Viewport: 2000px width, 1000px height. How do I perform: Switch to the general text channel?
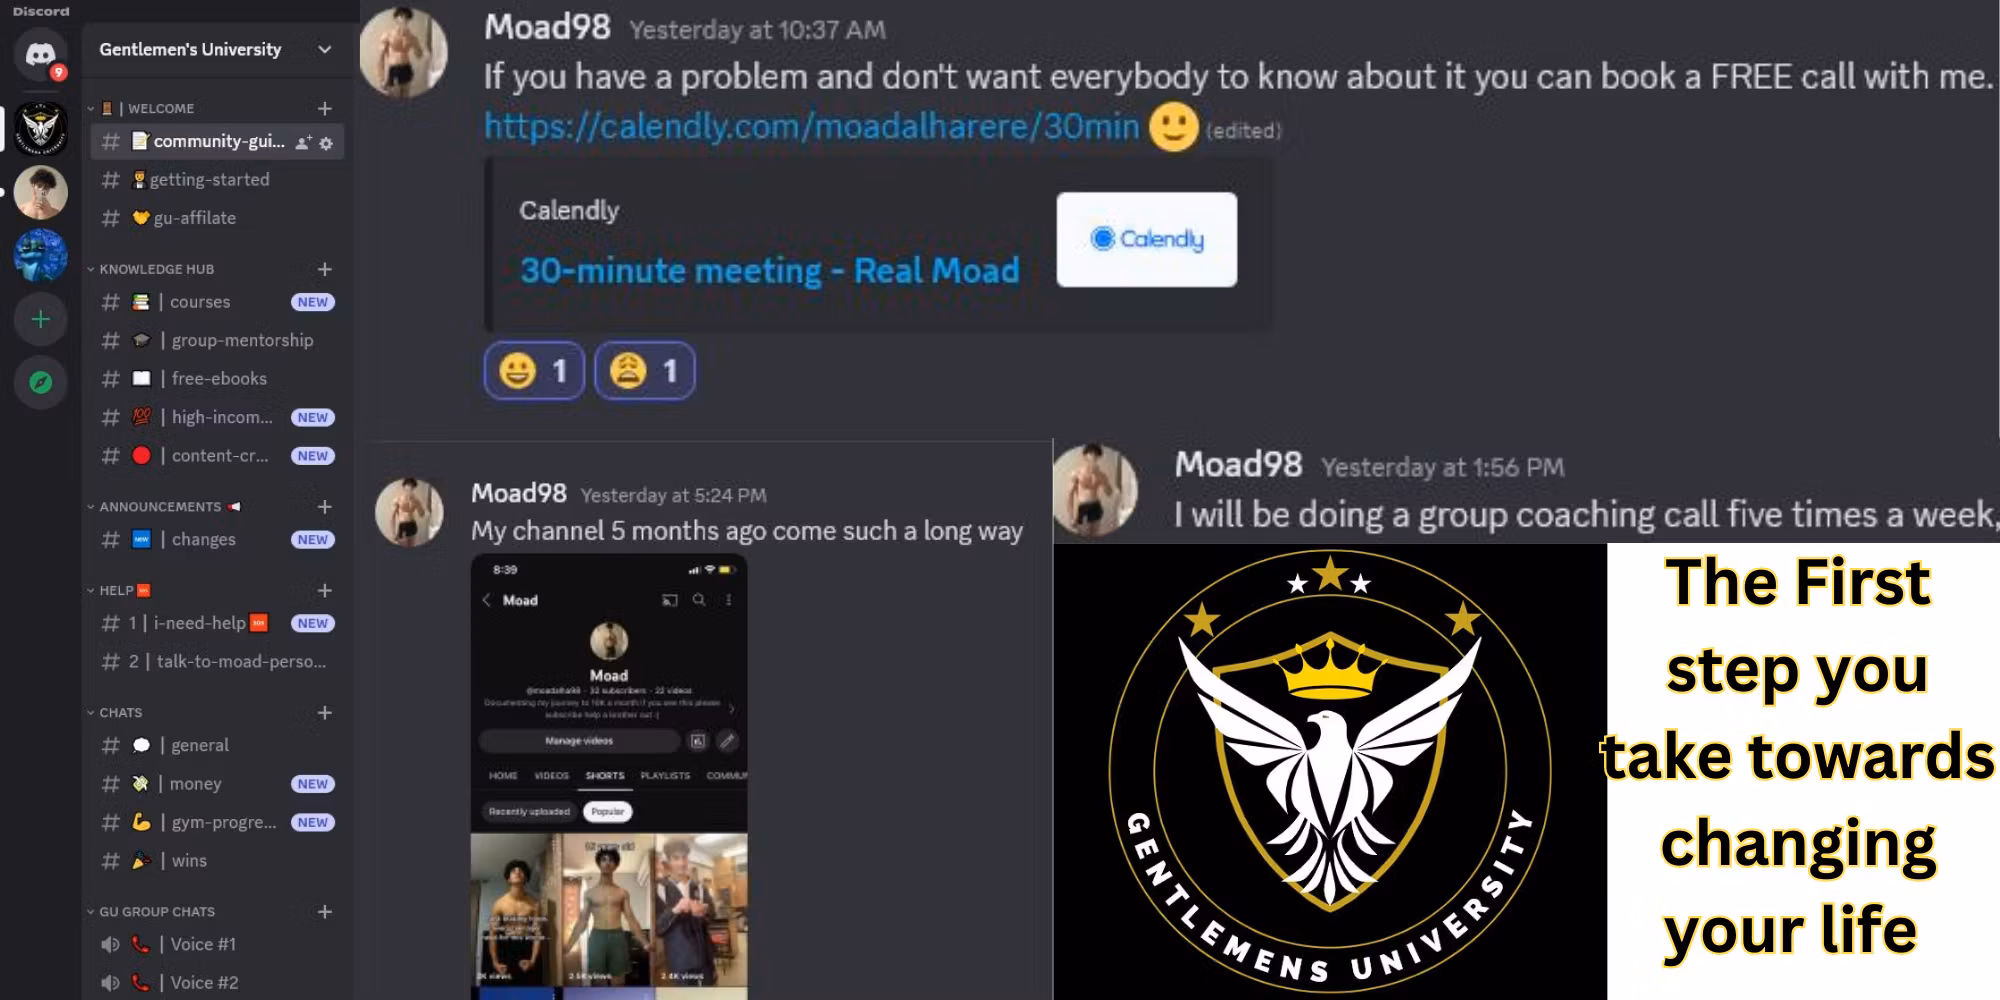coord(217,745)
